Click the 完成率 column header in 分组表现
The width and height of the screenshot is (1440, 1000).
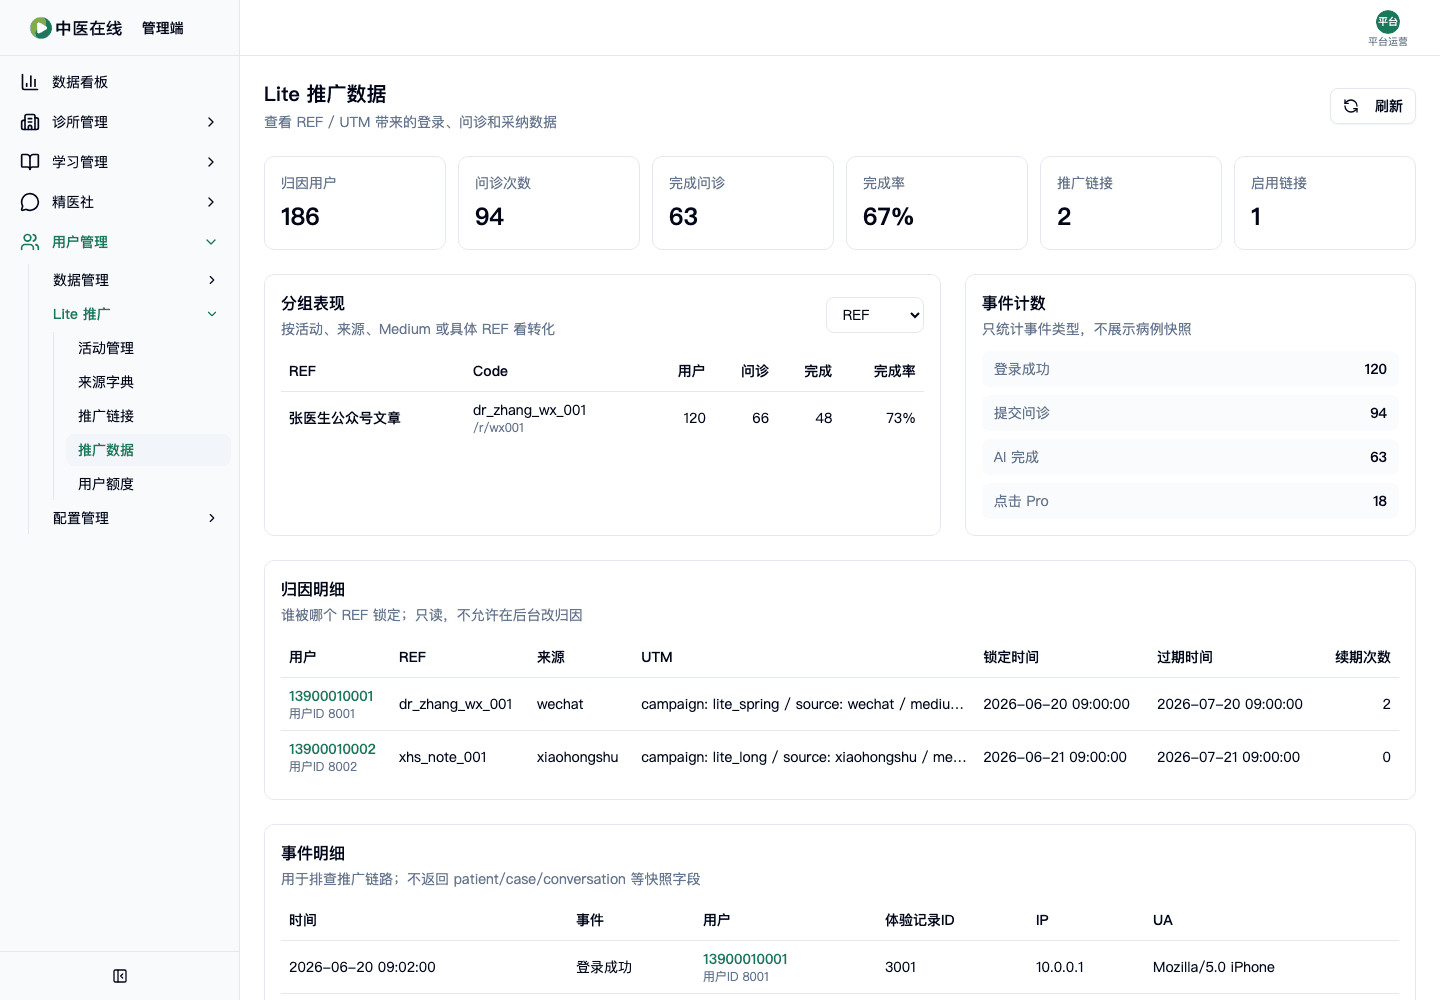(x=894, y=371)
